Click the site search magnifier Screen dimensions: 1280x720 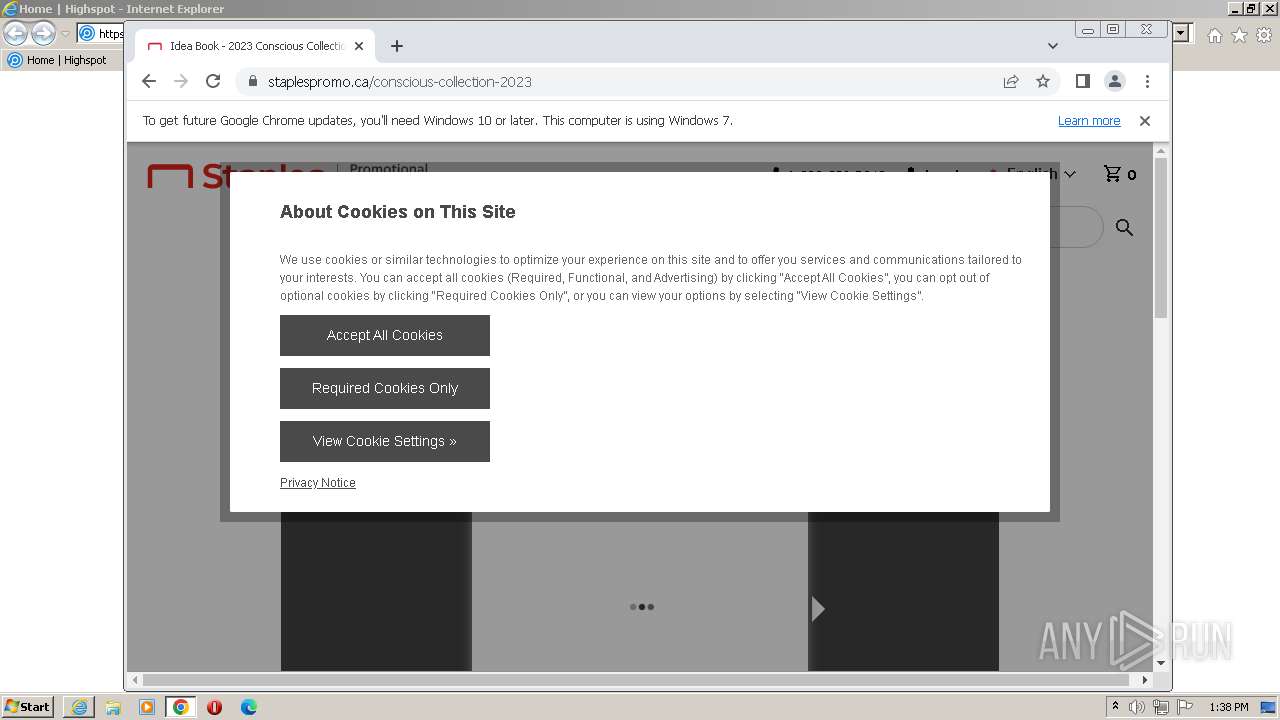[x=1124, y=228]
